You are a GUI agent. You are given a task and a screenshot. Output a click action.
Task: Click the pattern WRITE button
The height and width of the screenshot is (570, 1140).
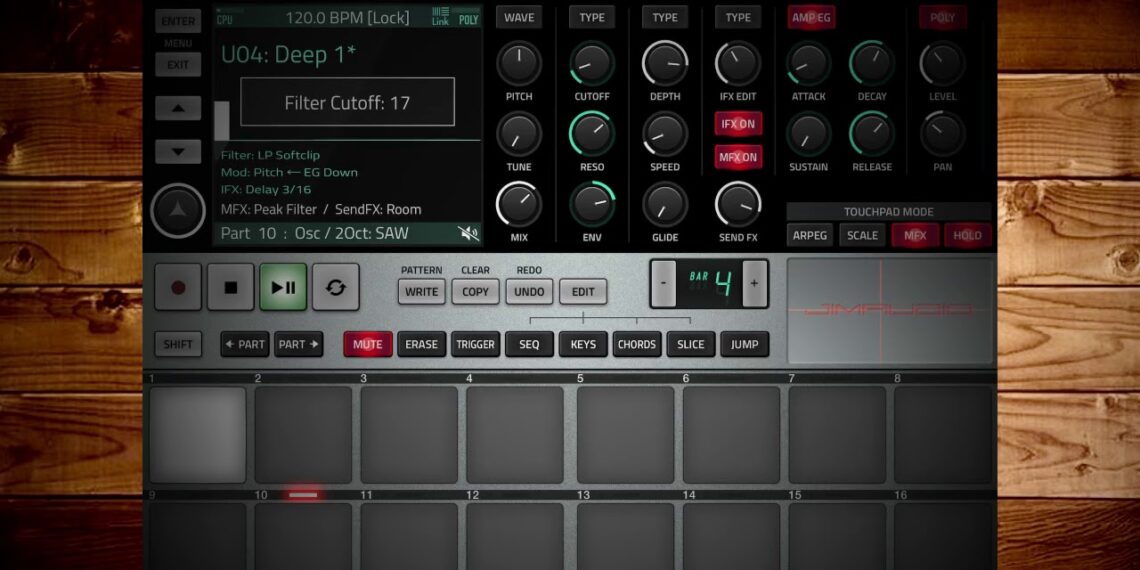[x=421, y=292]
